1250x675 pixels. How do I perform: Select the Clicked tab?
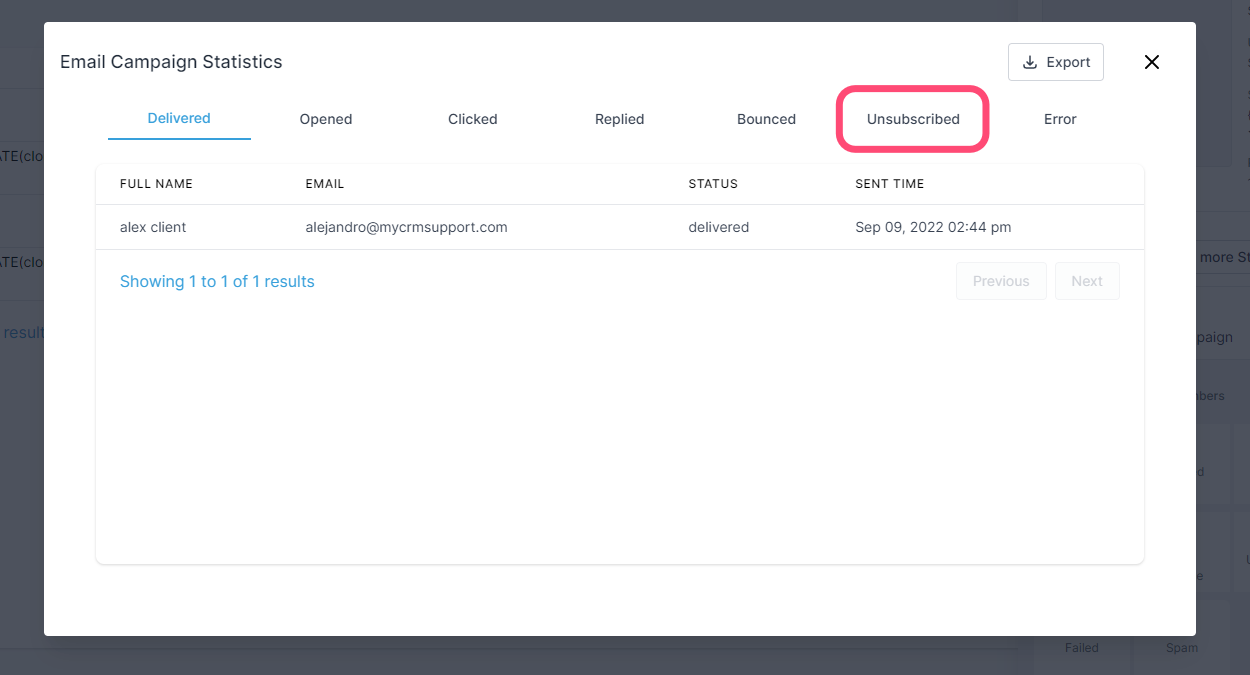[473, 119]
